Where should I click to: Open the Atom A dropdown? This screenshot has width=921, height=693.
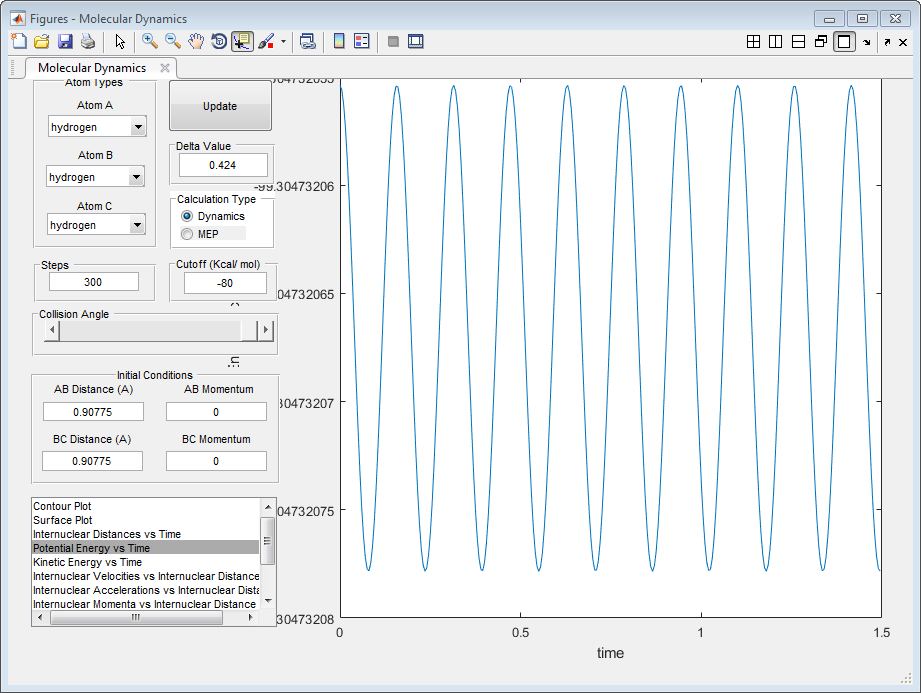point(138,127)
